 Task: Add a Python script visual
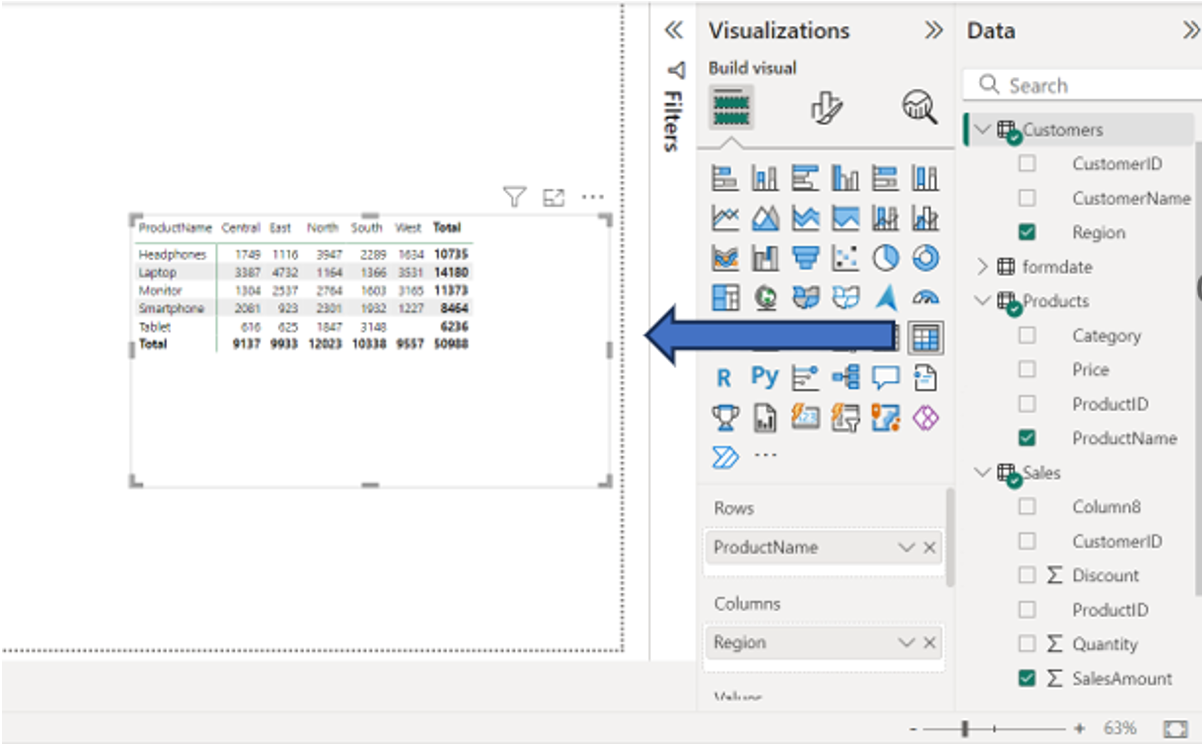[764, 377]
